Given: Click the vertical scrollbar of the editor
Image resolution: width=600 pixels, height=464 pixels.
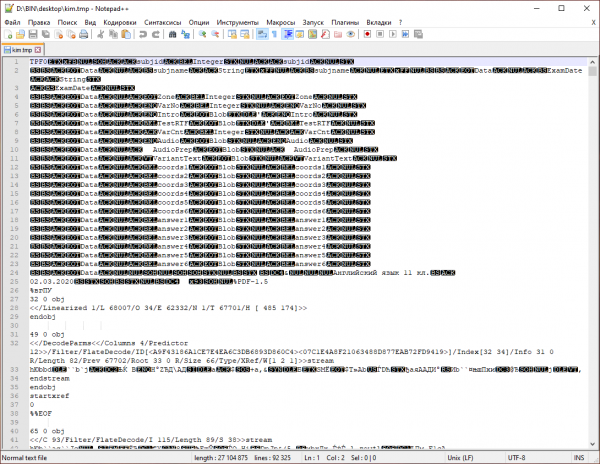Looking at the screenshot, I should coord(594,250).
